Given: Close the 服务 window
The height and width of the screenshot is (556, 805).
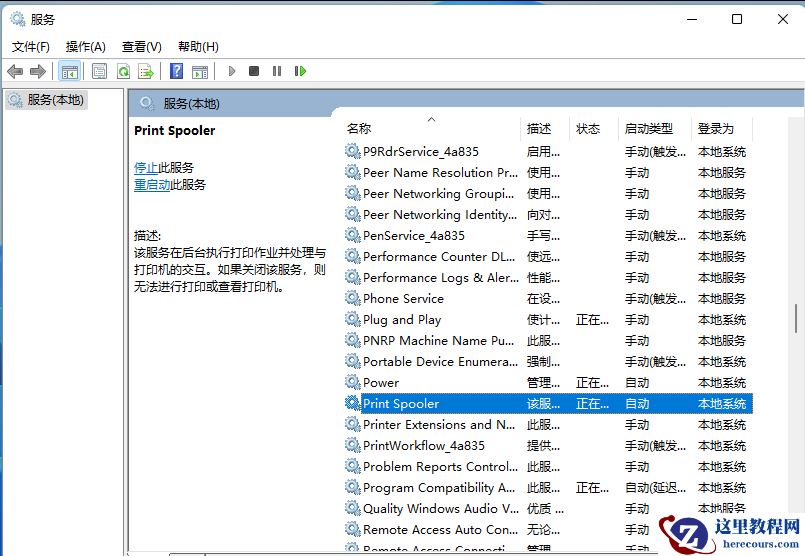Looking at the screenshot, I should (782, 20).
